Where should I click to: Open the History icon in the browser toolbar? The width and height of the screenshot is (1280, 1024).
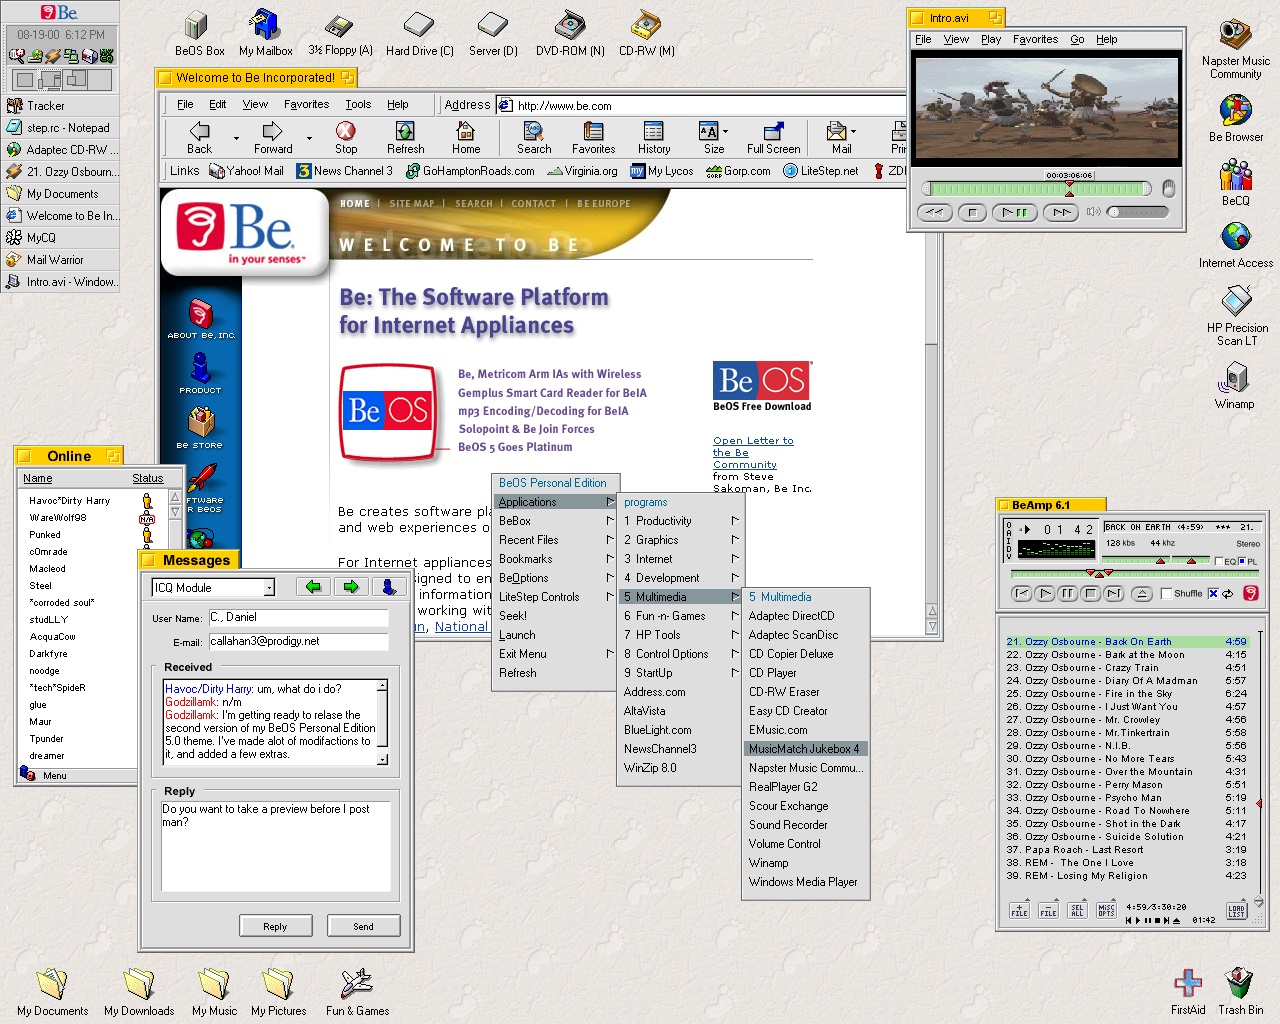(654, 131)
